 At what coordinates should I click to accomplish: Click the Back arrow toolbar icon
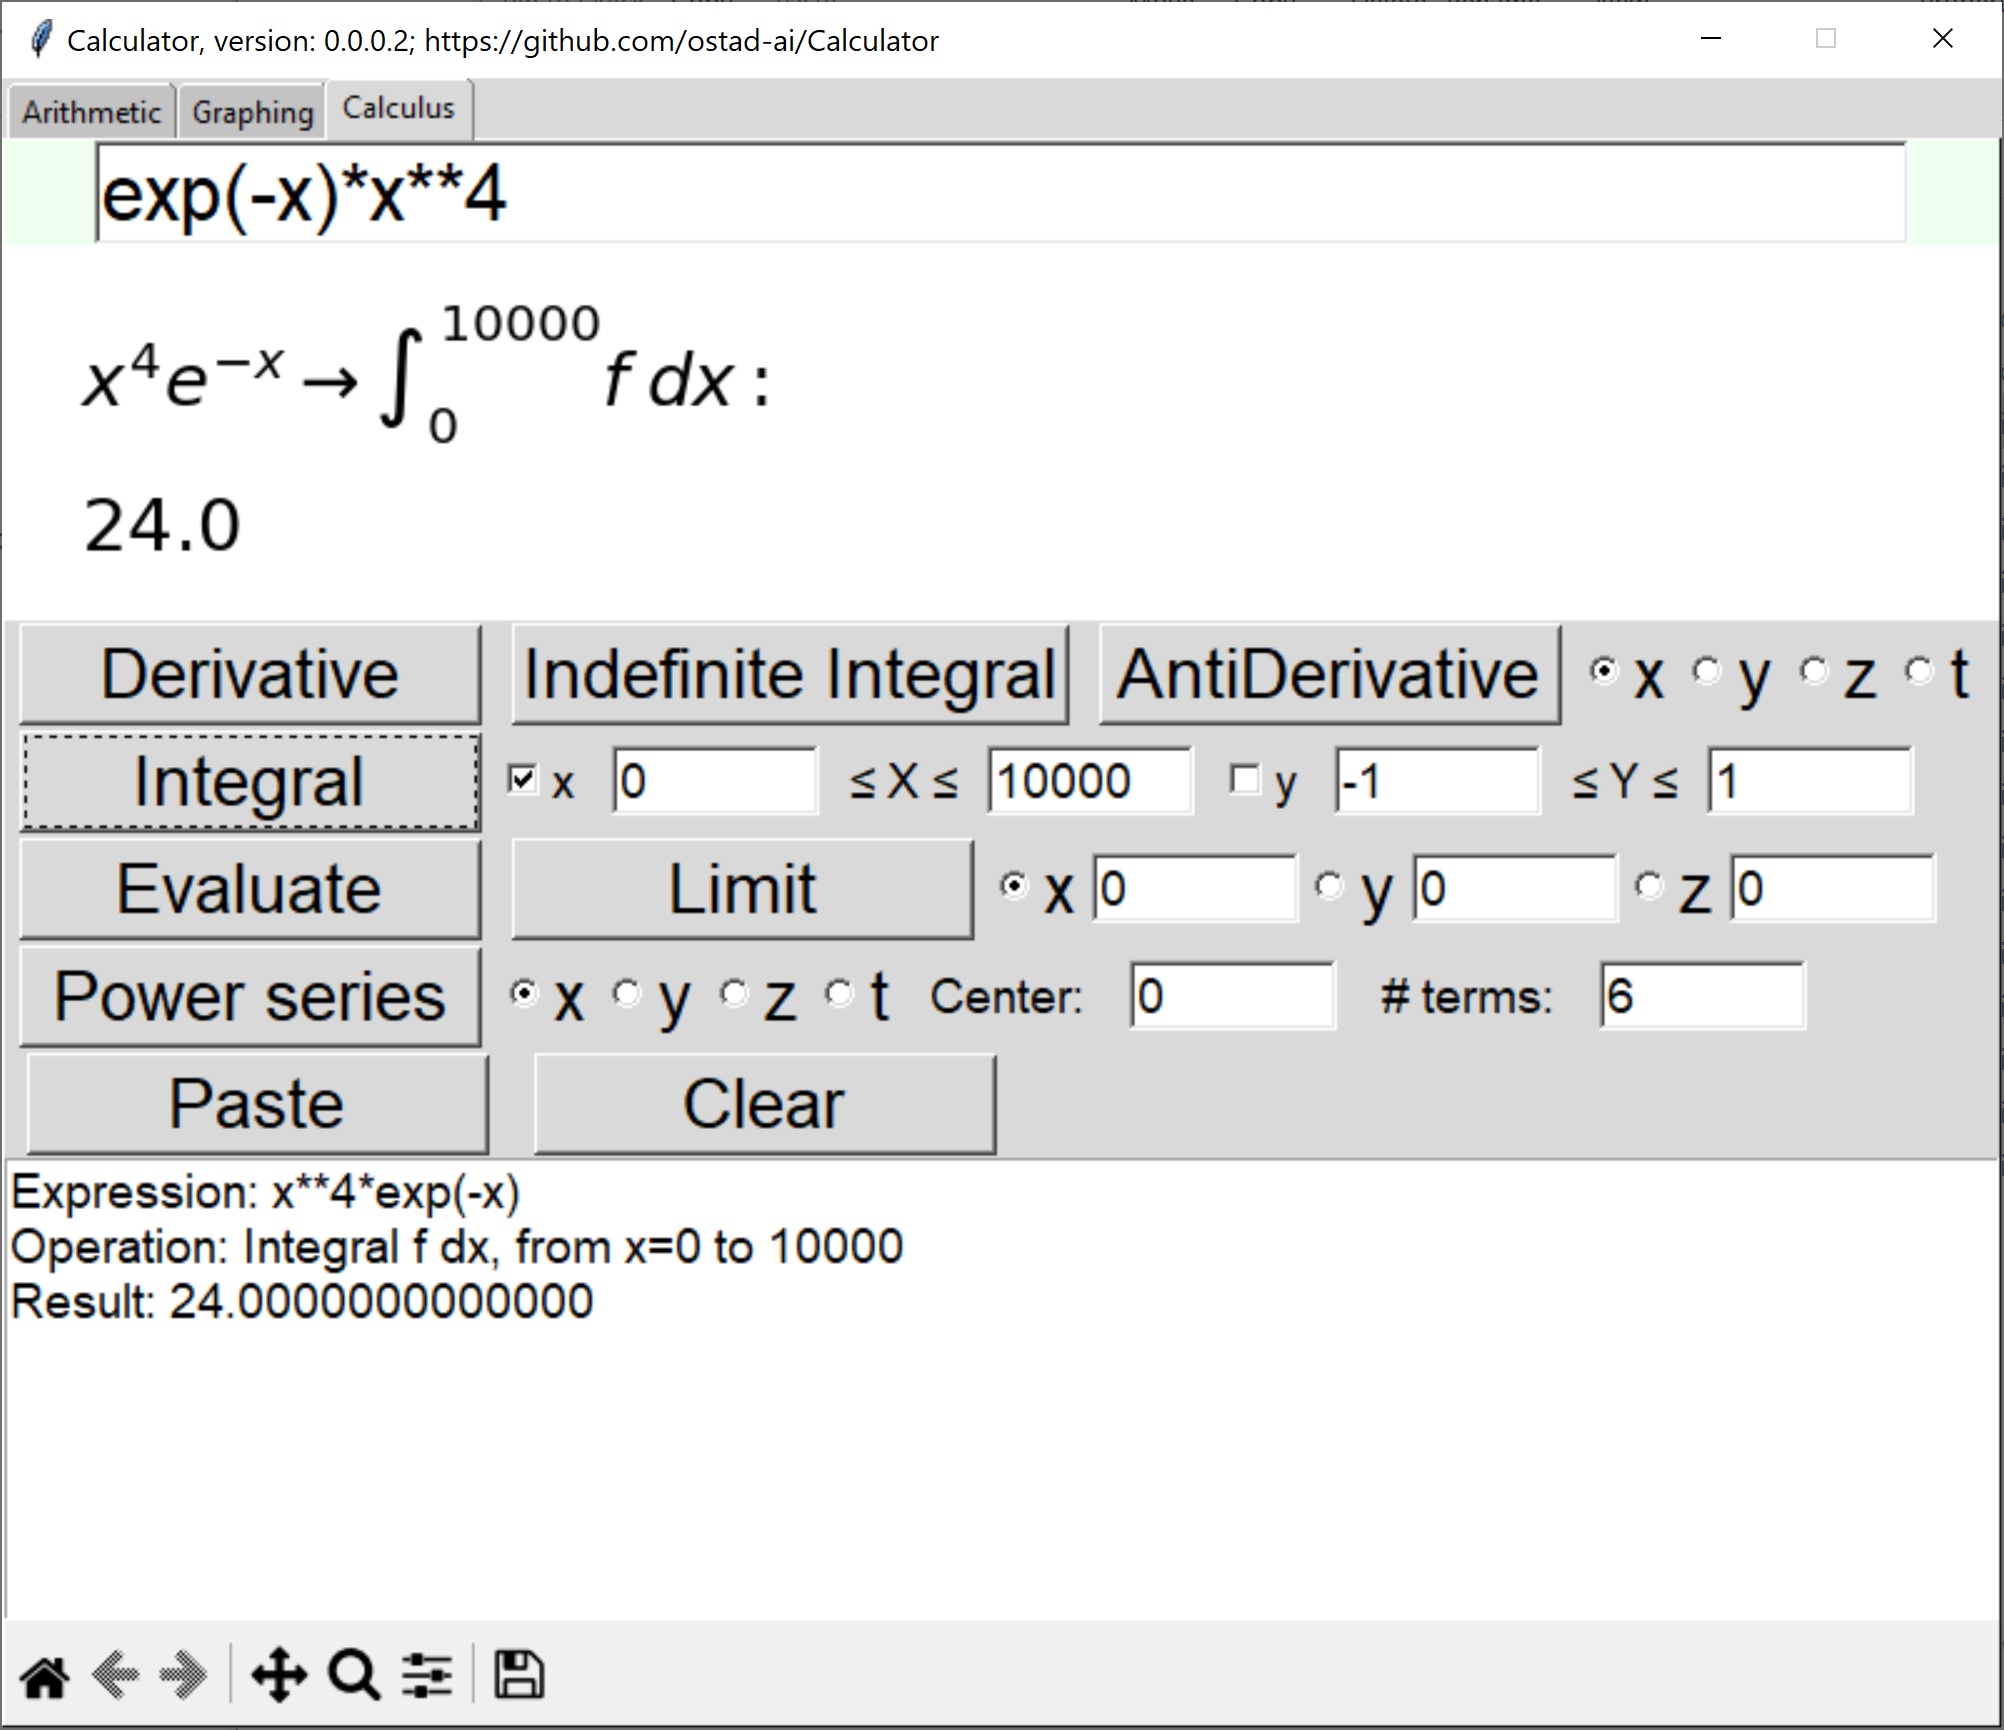115,1675
